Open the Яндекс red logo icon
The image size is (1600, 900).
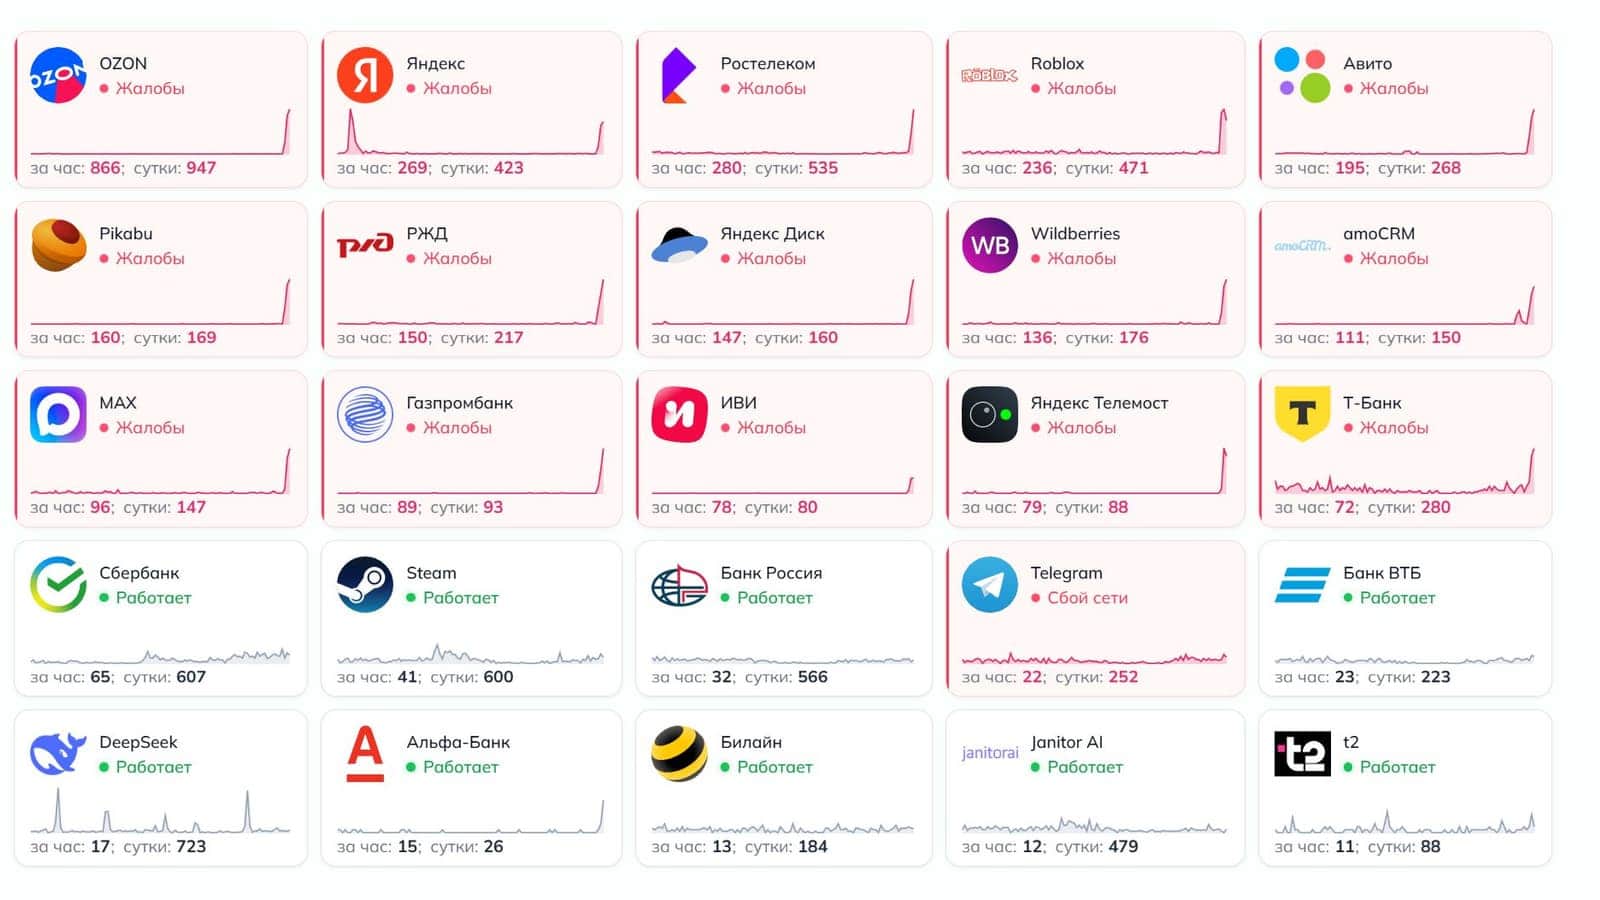365,75
